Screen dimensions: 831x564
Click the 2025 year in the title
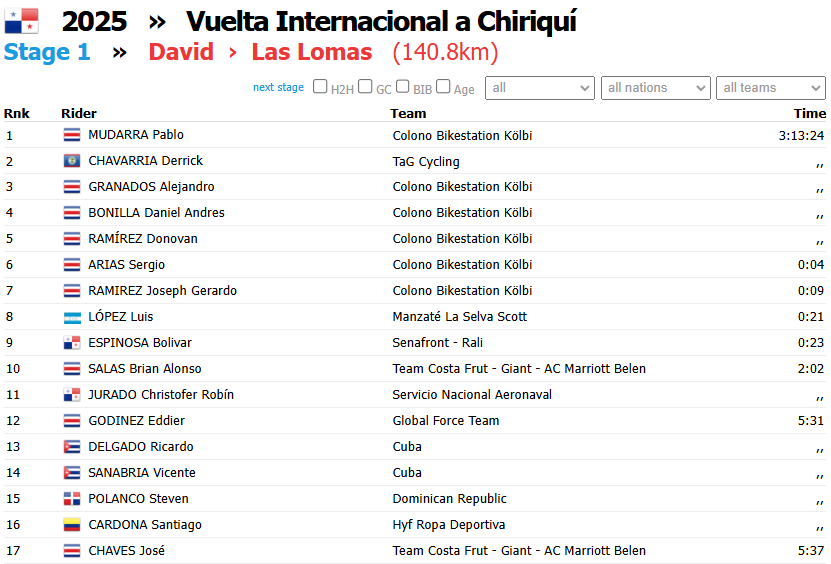94,21
